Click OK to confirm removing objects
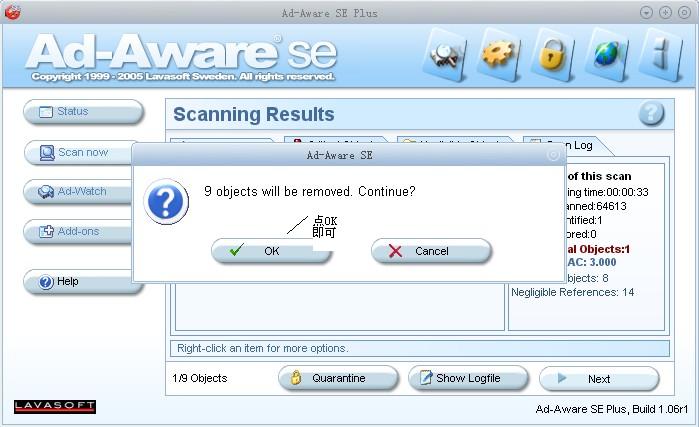The height and width of the screenshot is (427, 699). point(271,251)
